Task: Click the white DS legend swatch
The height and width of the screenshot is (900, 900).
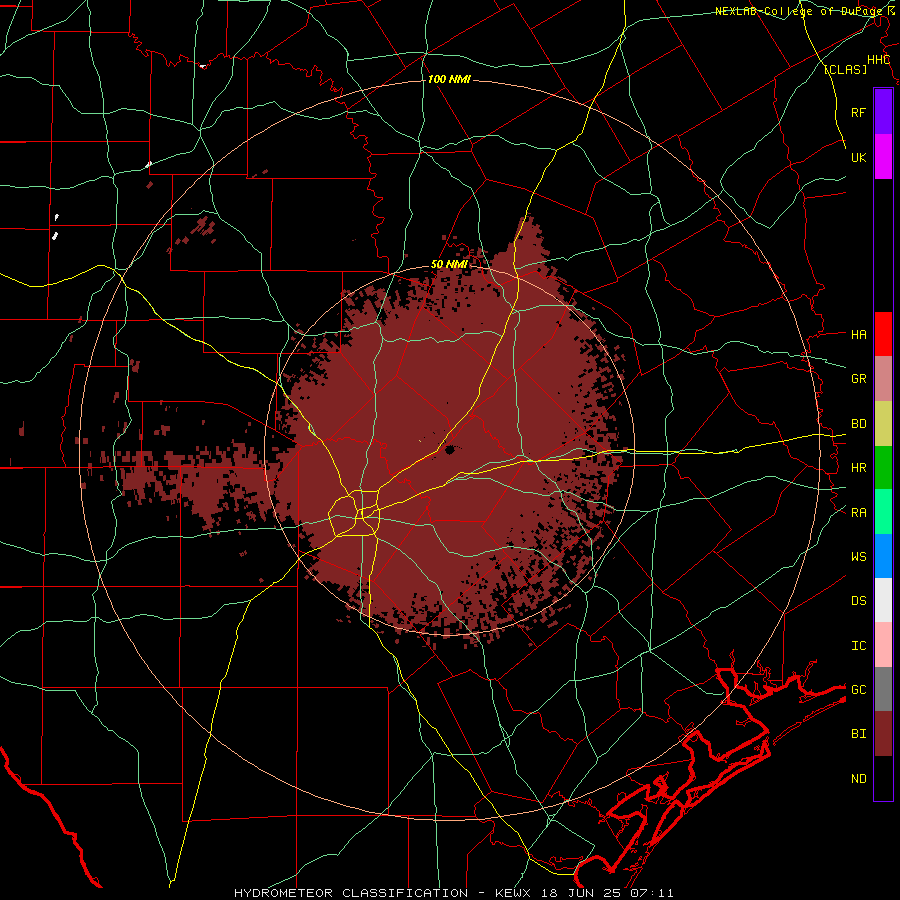Action: coord(883,600)
